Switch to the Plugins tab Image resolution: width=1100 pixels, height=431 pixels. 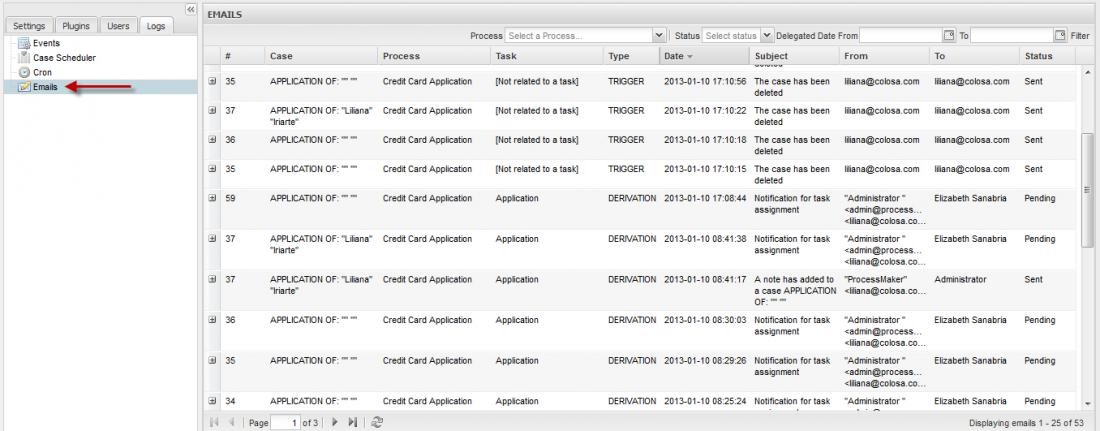click(x=75, y=26)
